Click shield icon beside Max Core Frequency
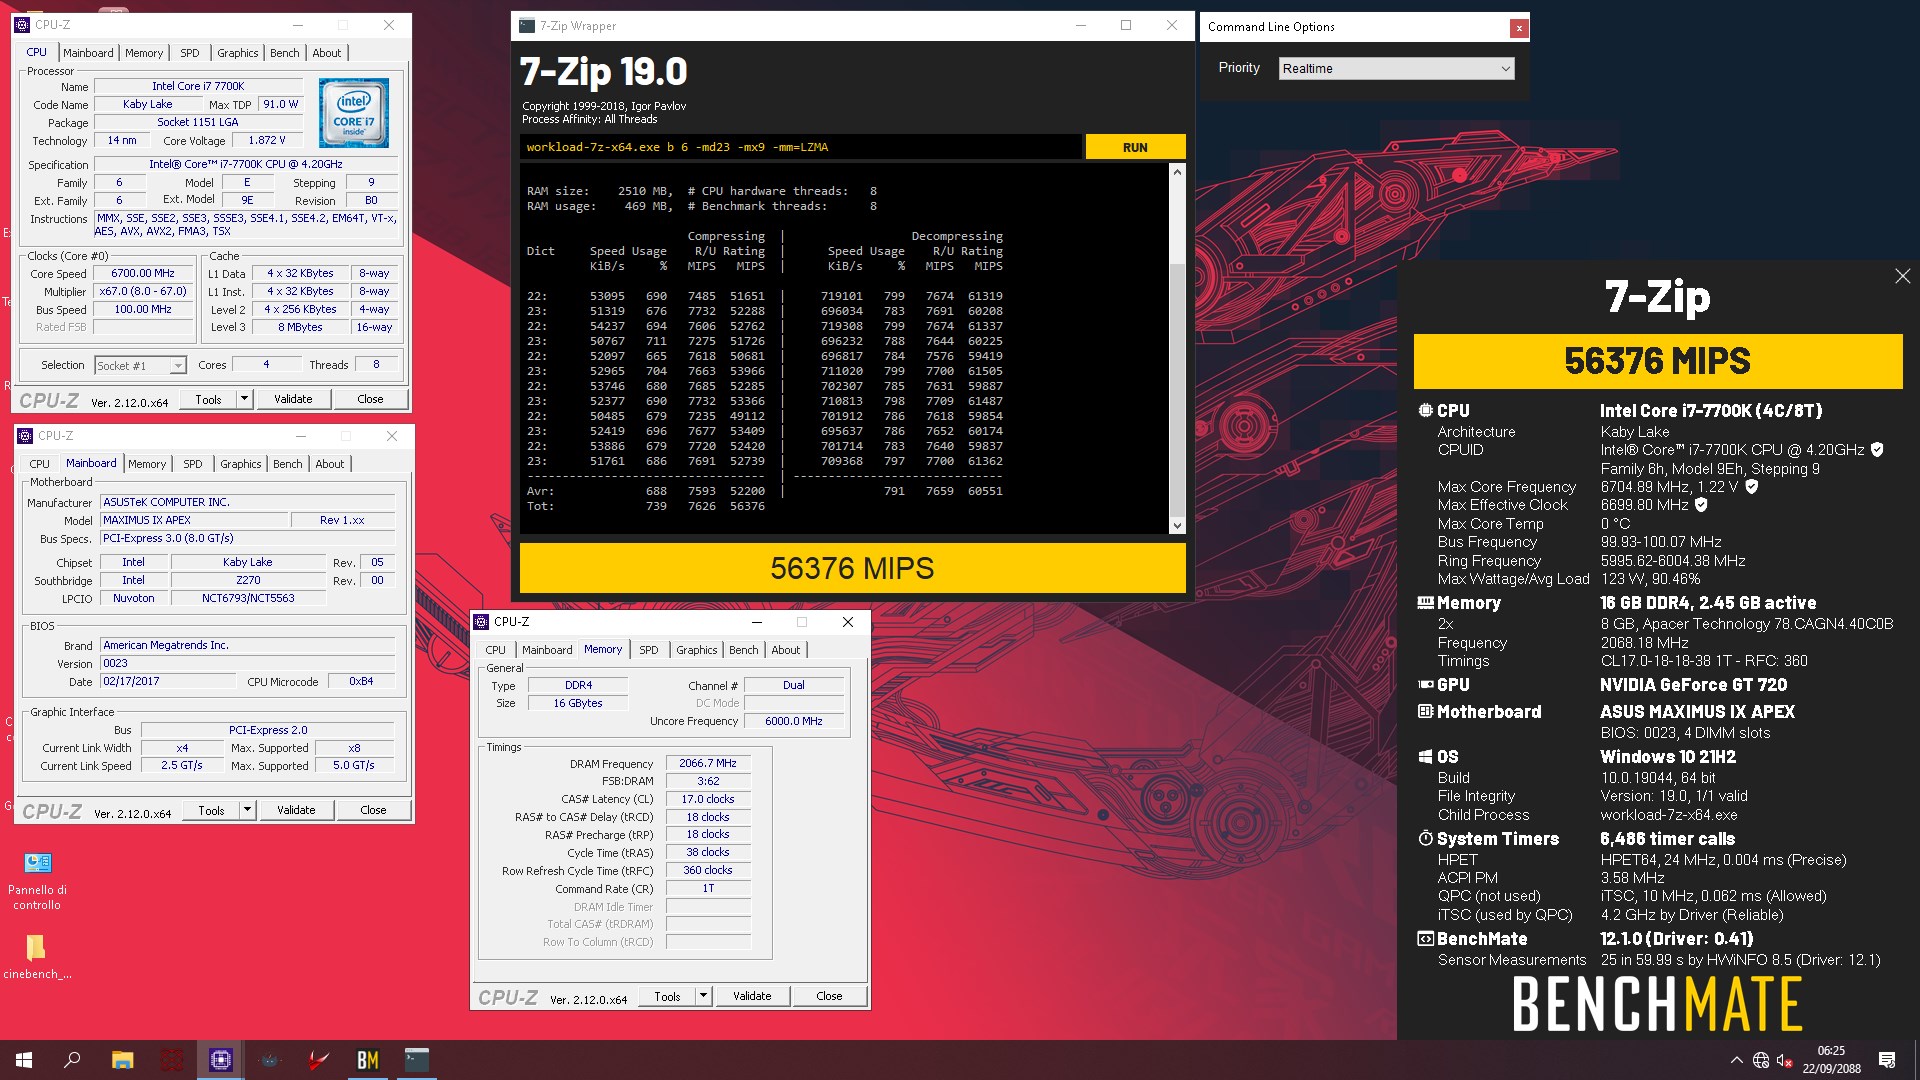 pos(1752,487)
